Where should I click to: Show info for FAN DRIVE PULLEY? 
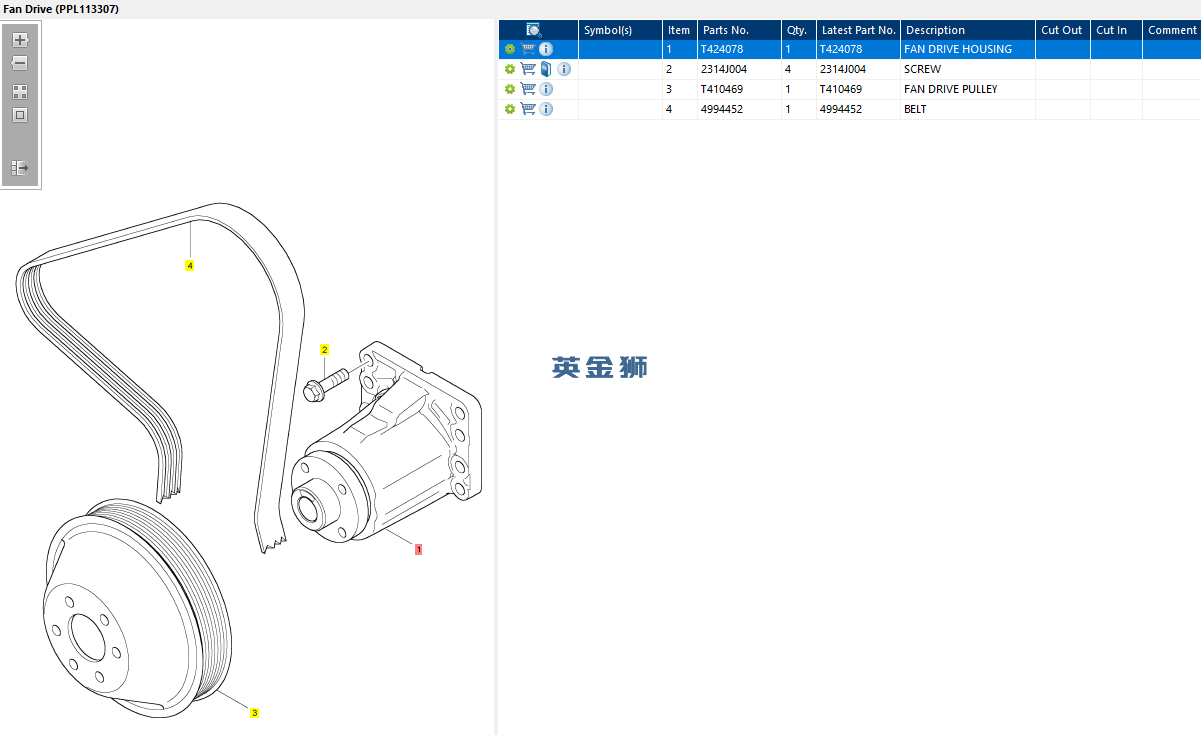pos(546,89)
